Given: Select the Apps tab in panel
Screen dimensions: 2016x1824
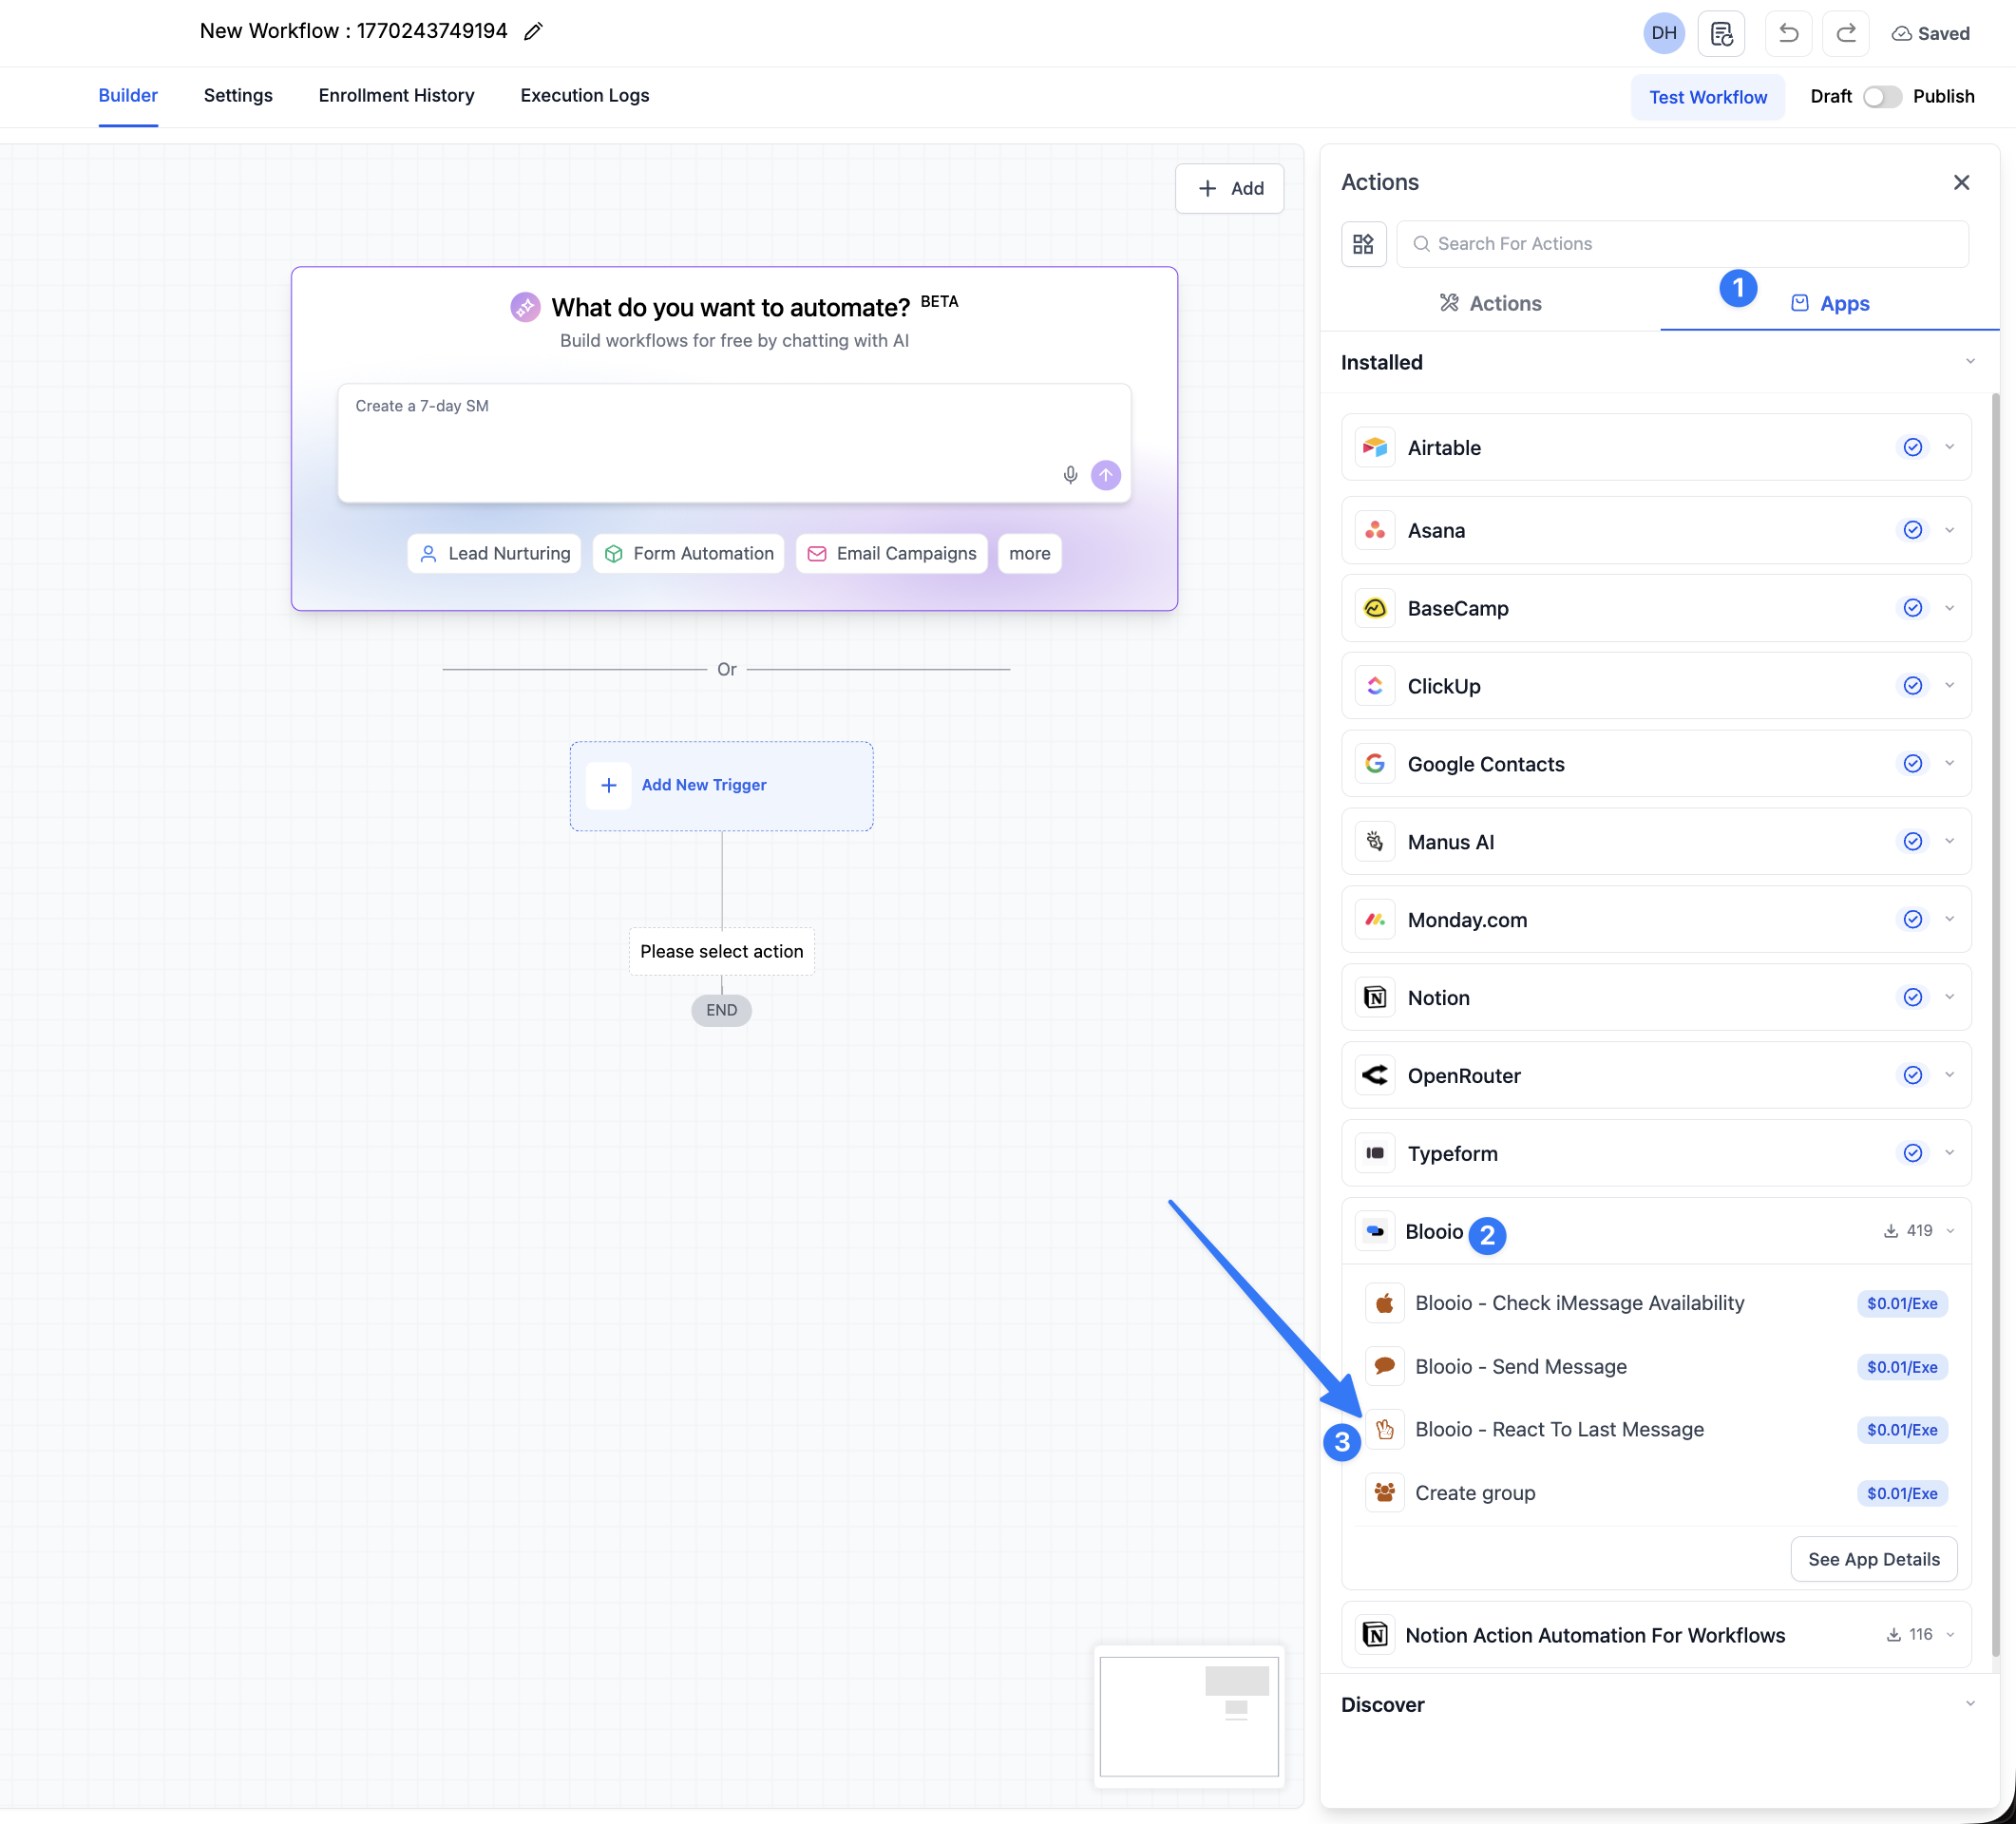Looking at the screenshot, I should [x=1830, y=304].
